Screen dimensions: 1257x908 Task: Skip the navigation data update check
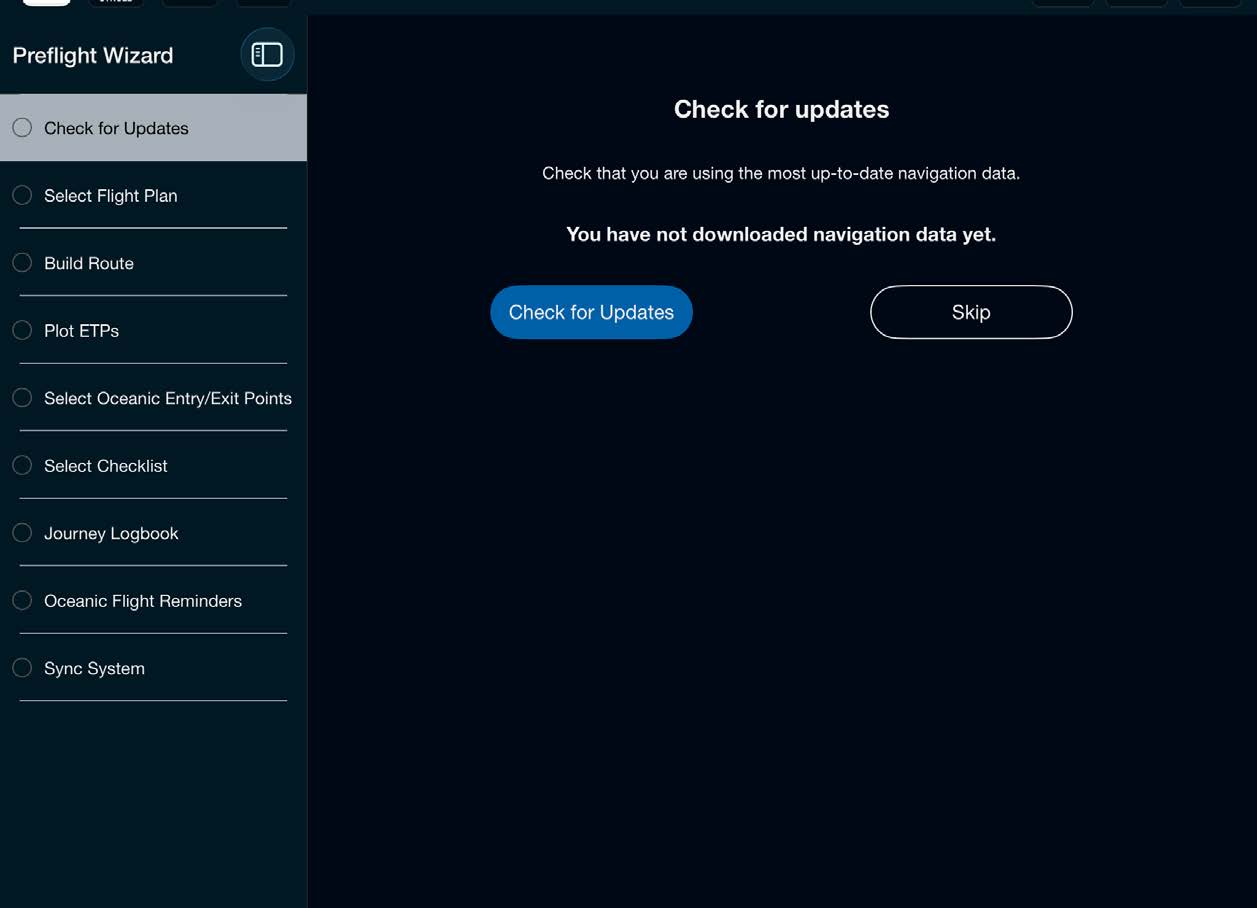coord(971,312)
